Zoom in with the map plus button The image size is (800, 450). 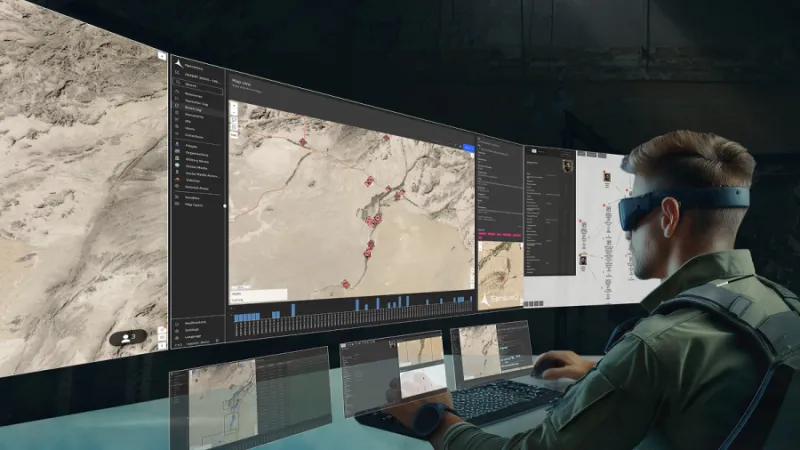[234, 106]
